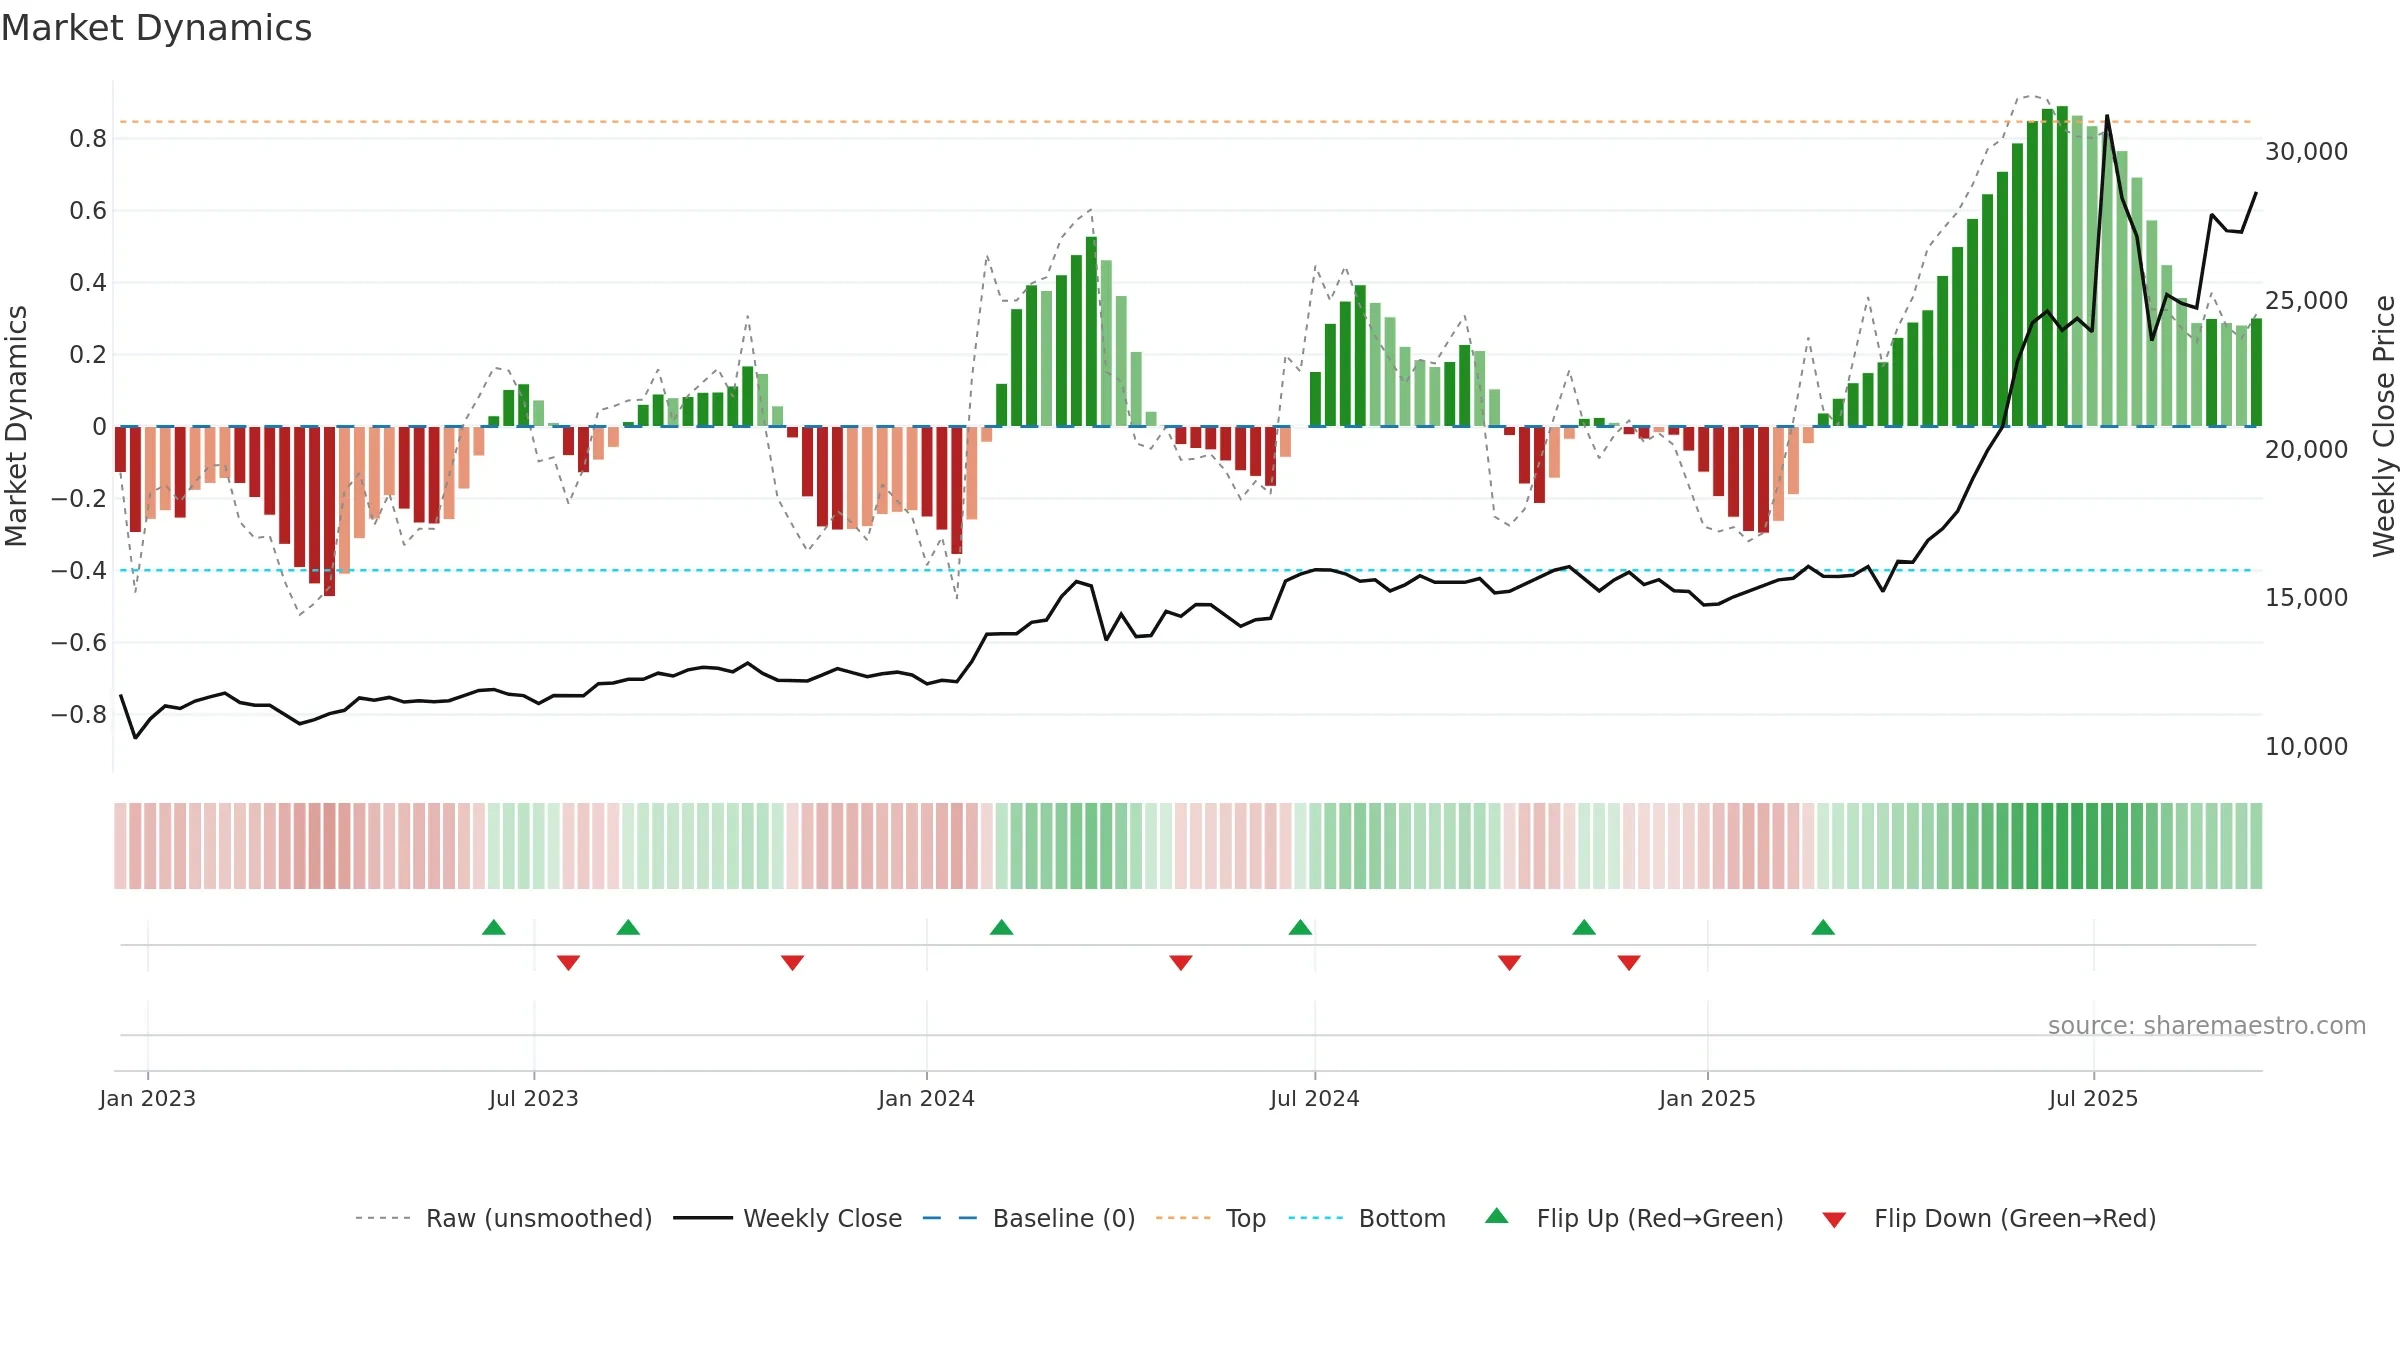The width and height of the screenshot is (2400, 1350).
Task: Toggle the Raw (unsmoothed) legend entry
Action: coord(504,1219)
